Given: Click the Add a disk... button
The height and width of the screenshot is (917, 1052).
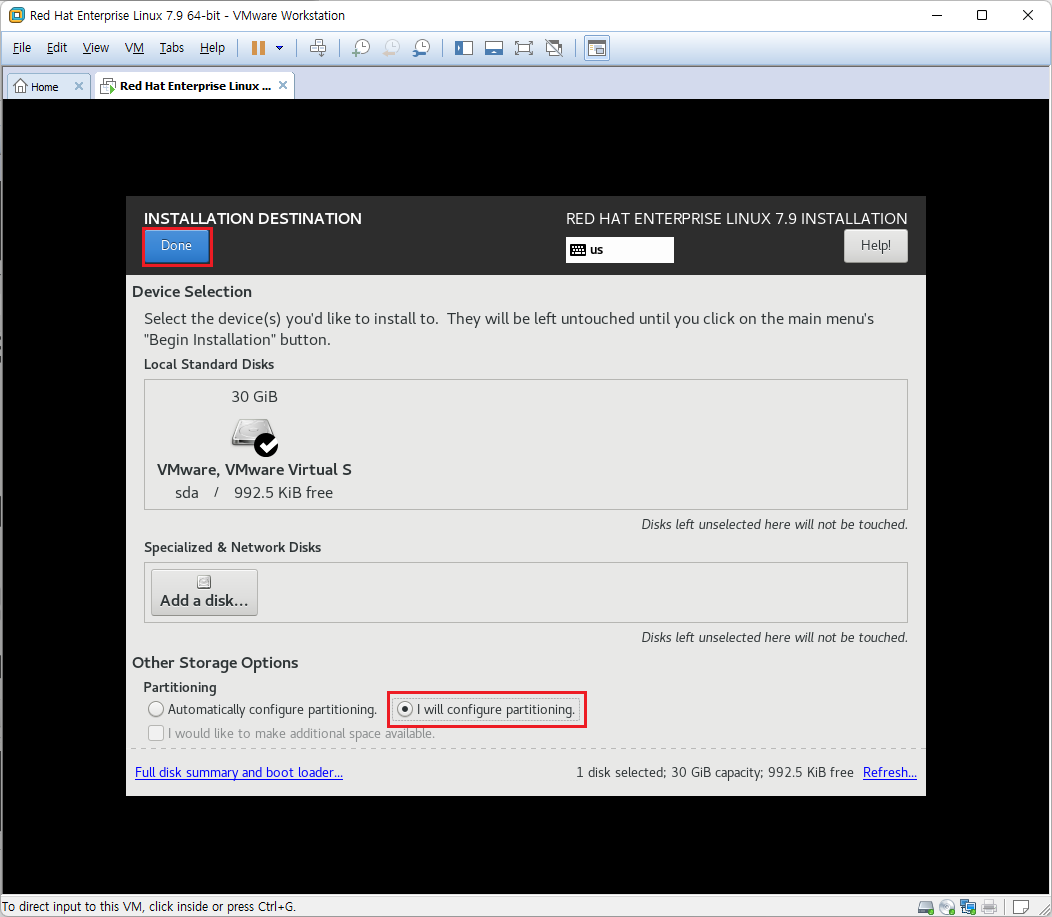Looking at the screenshot, I should pos(204,592).
